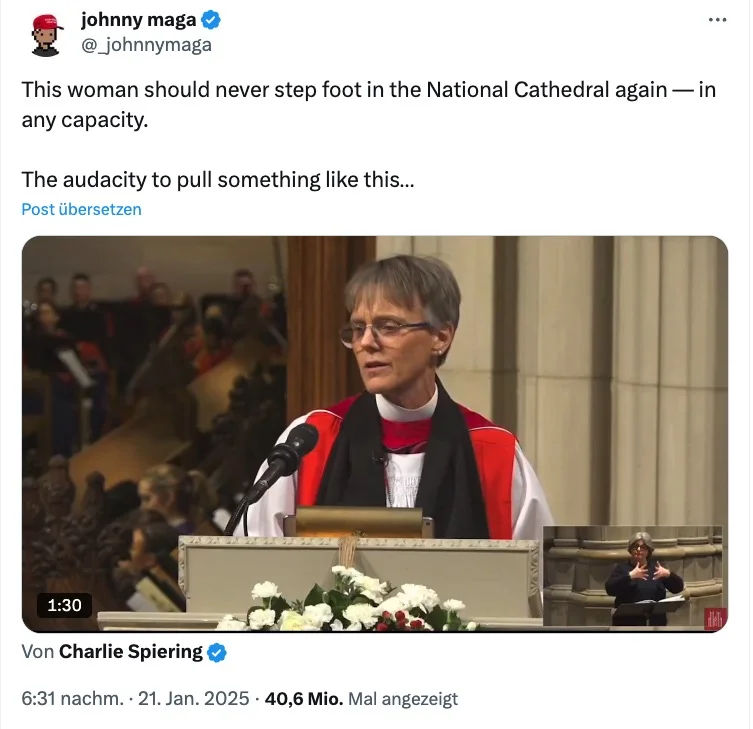
Task: Click the verified badge beside johnny maga
Action: (212, 21)
